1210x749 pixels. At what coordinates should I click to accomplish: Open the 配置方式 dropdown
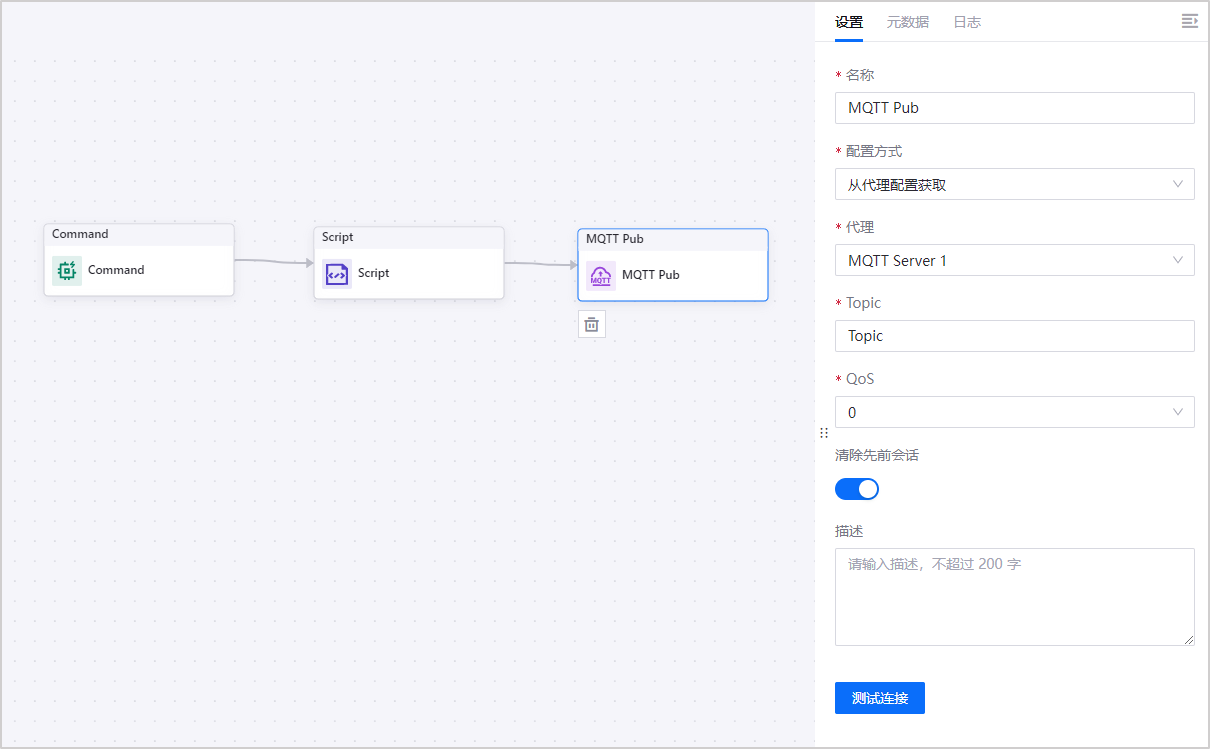pos(1014,184)
